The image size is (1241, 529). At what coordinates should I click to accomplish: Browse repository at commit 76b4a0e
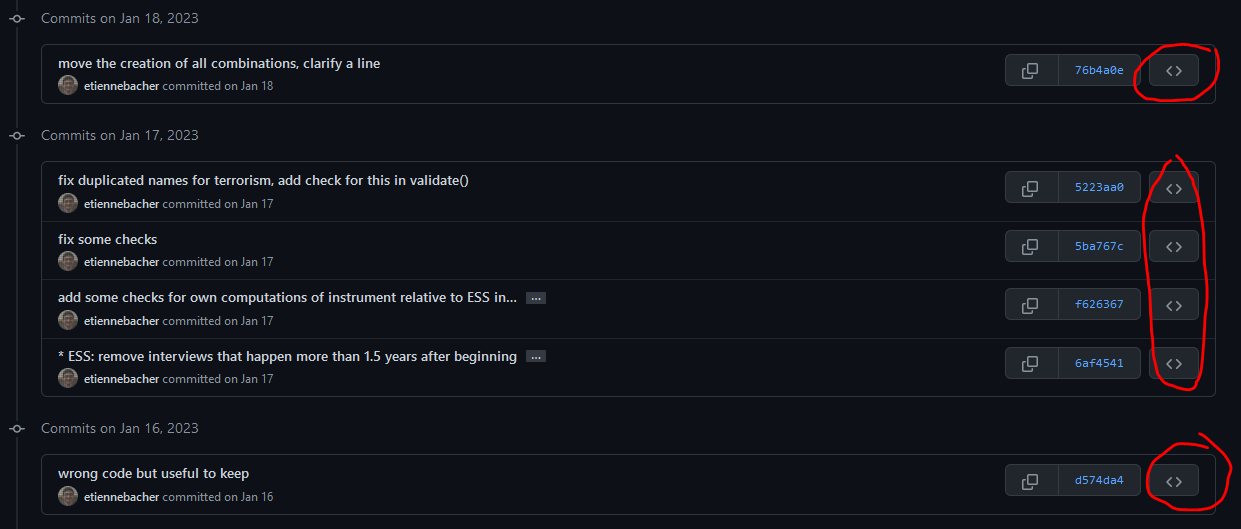[x=1174, y=71]
